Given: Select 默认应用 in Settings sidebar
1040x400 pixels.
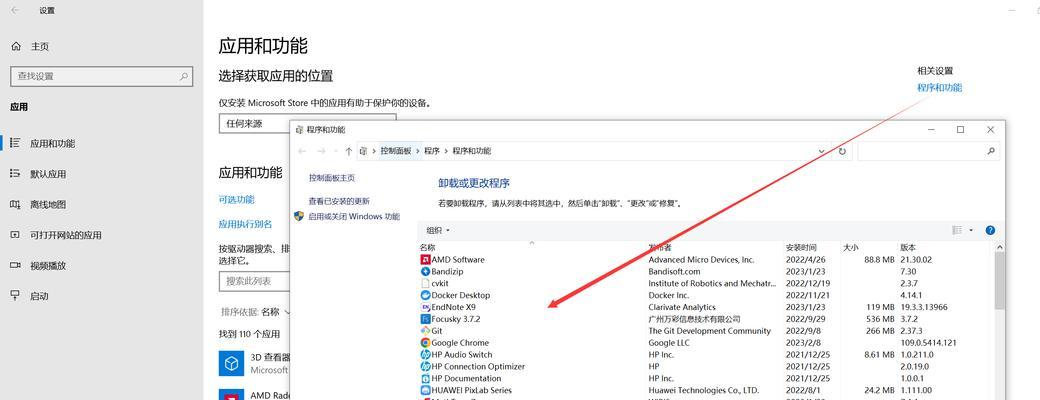Looking at the screenshot, I should tap(101, 174).
